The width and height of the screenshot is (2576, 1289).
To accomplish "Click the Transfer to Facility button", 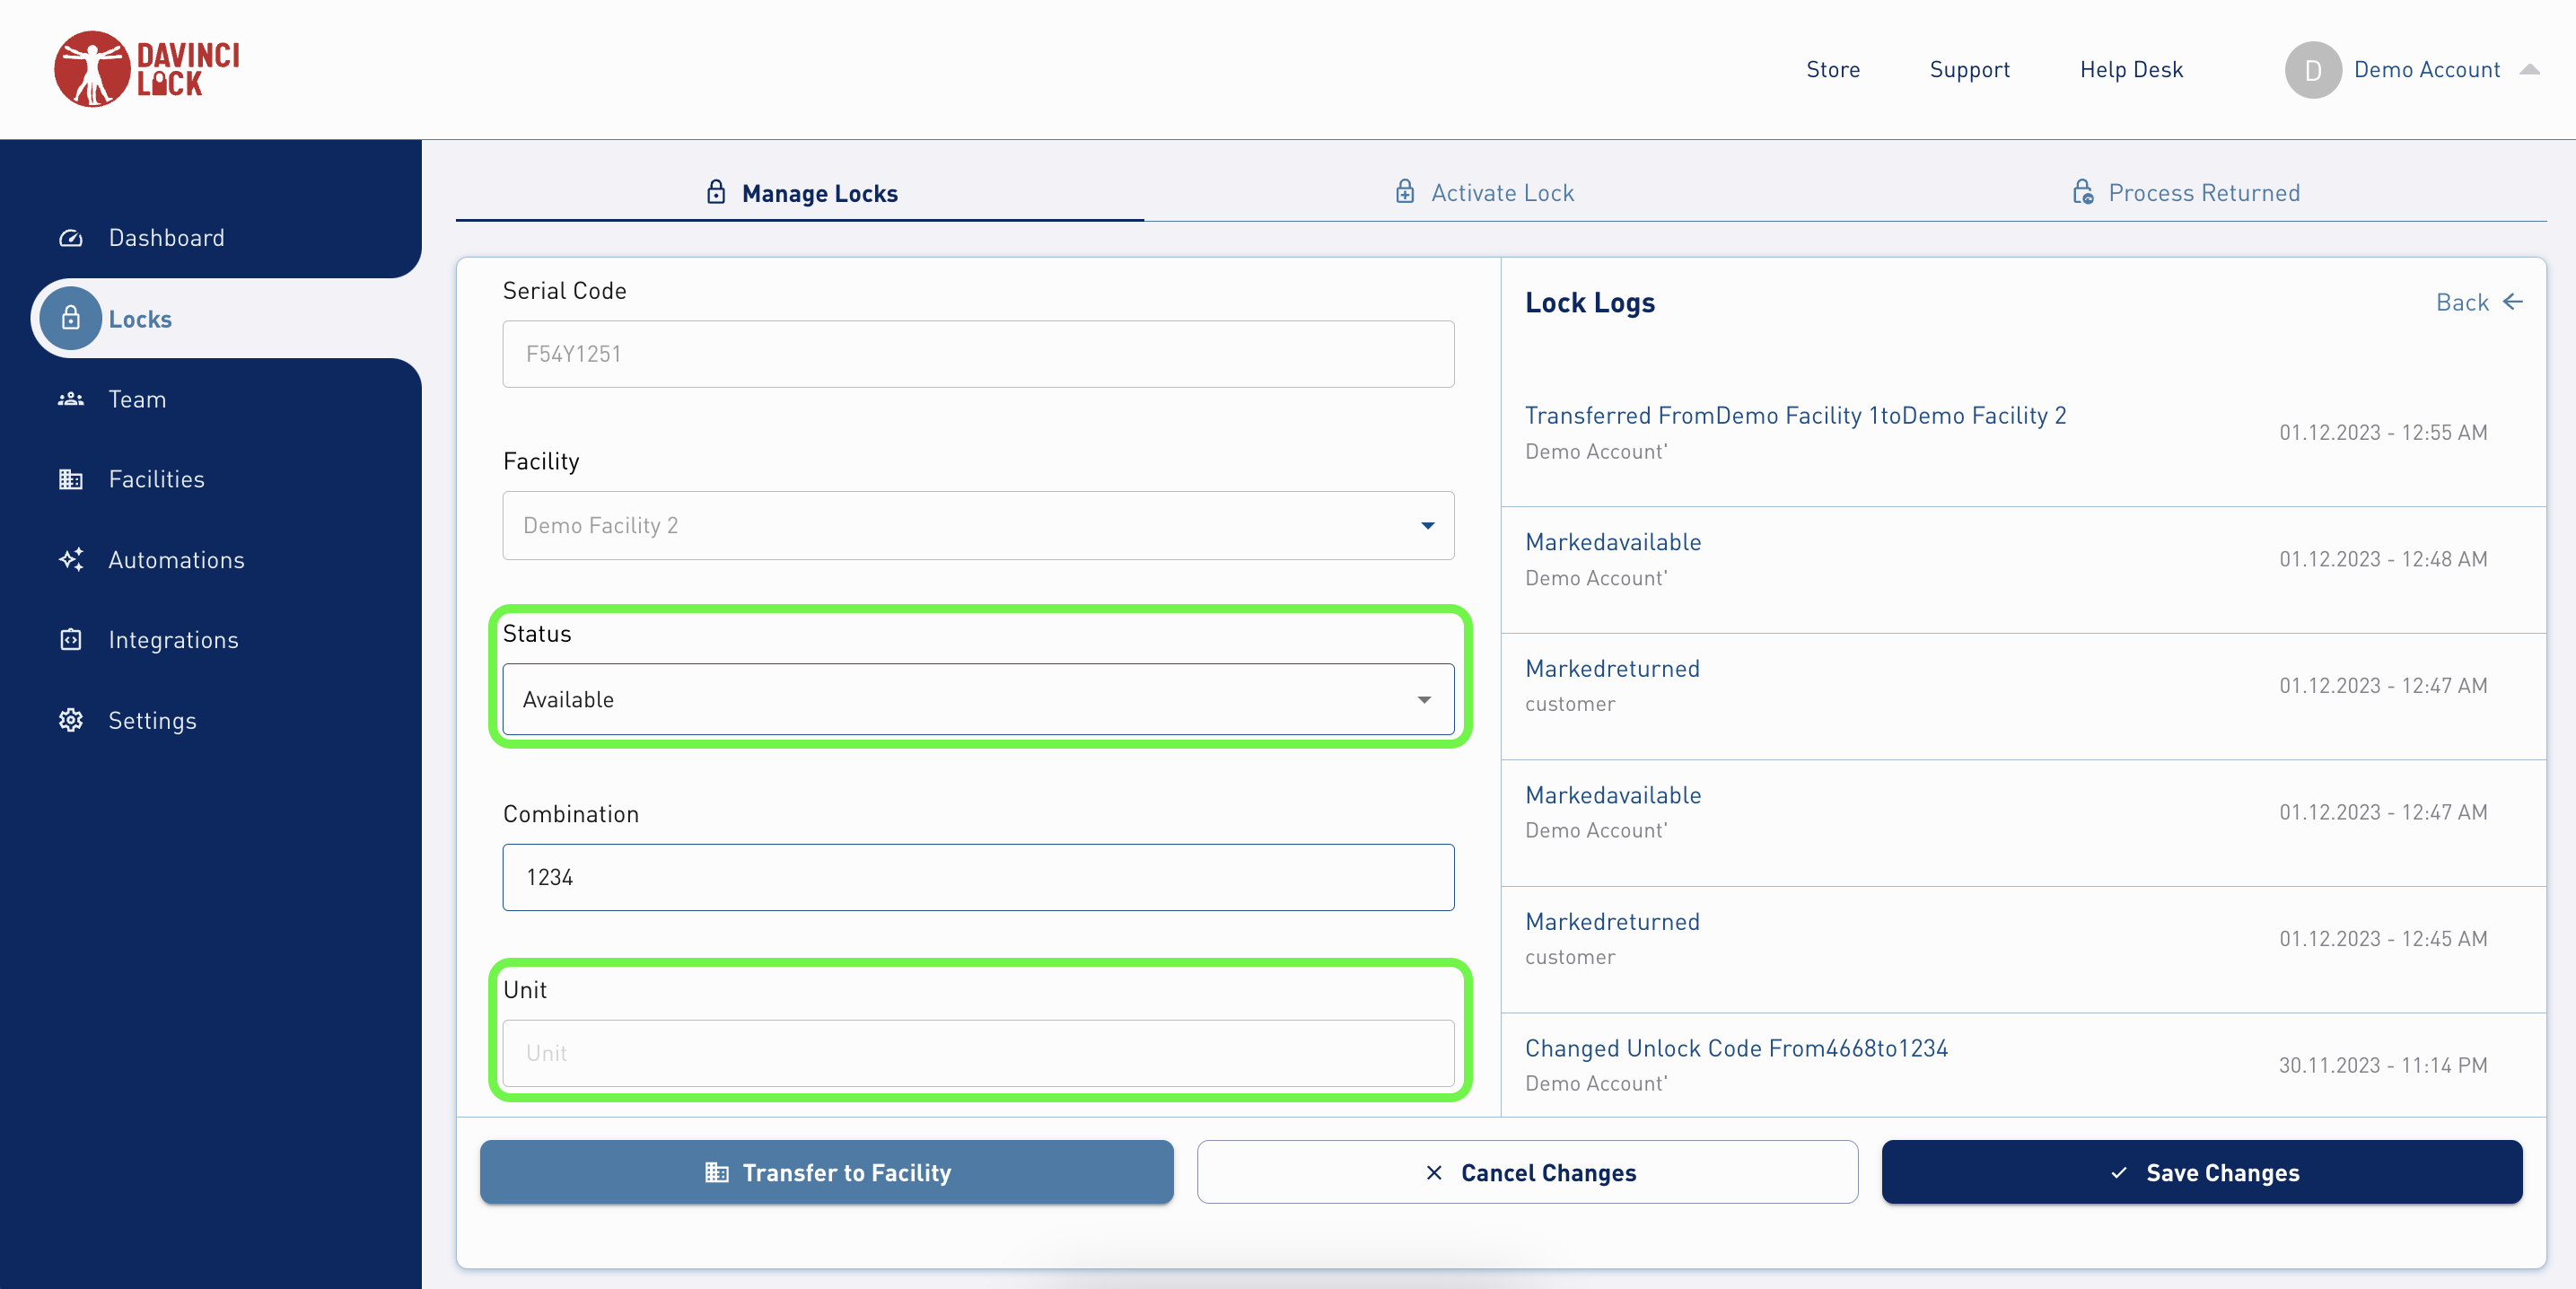I will click(x=826, y=1172).
